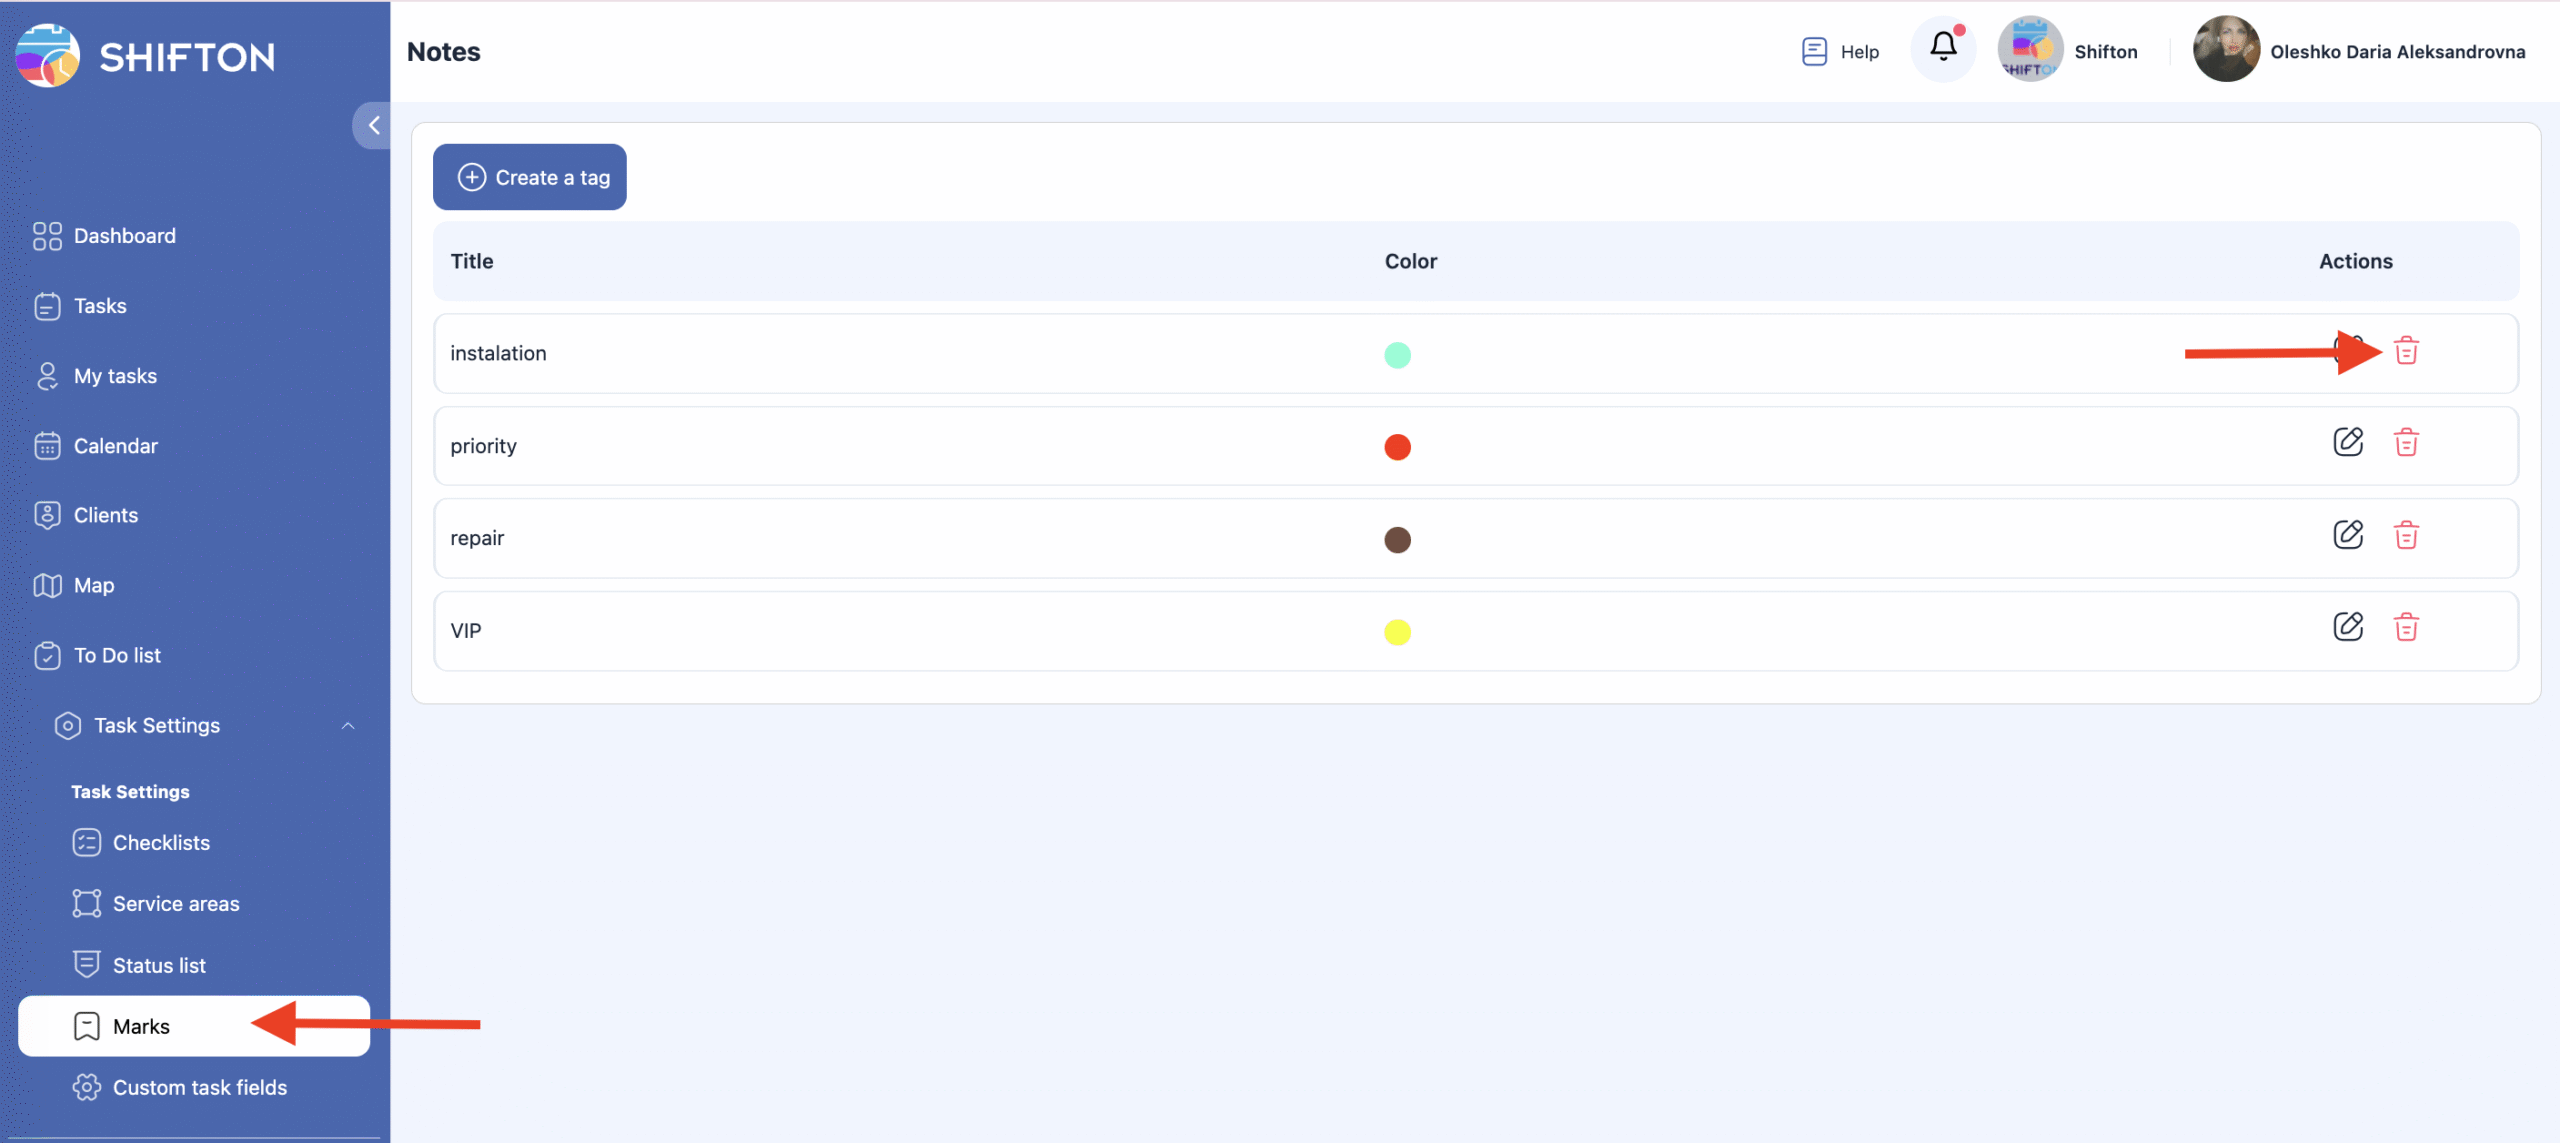This screenshot has height=1143, width=2560.
Task: Delete the priority tag
Action: click(x=2406, y=442)
